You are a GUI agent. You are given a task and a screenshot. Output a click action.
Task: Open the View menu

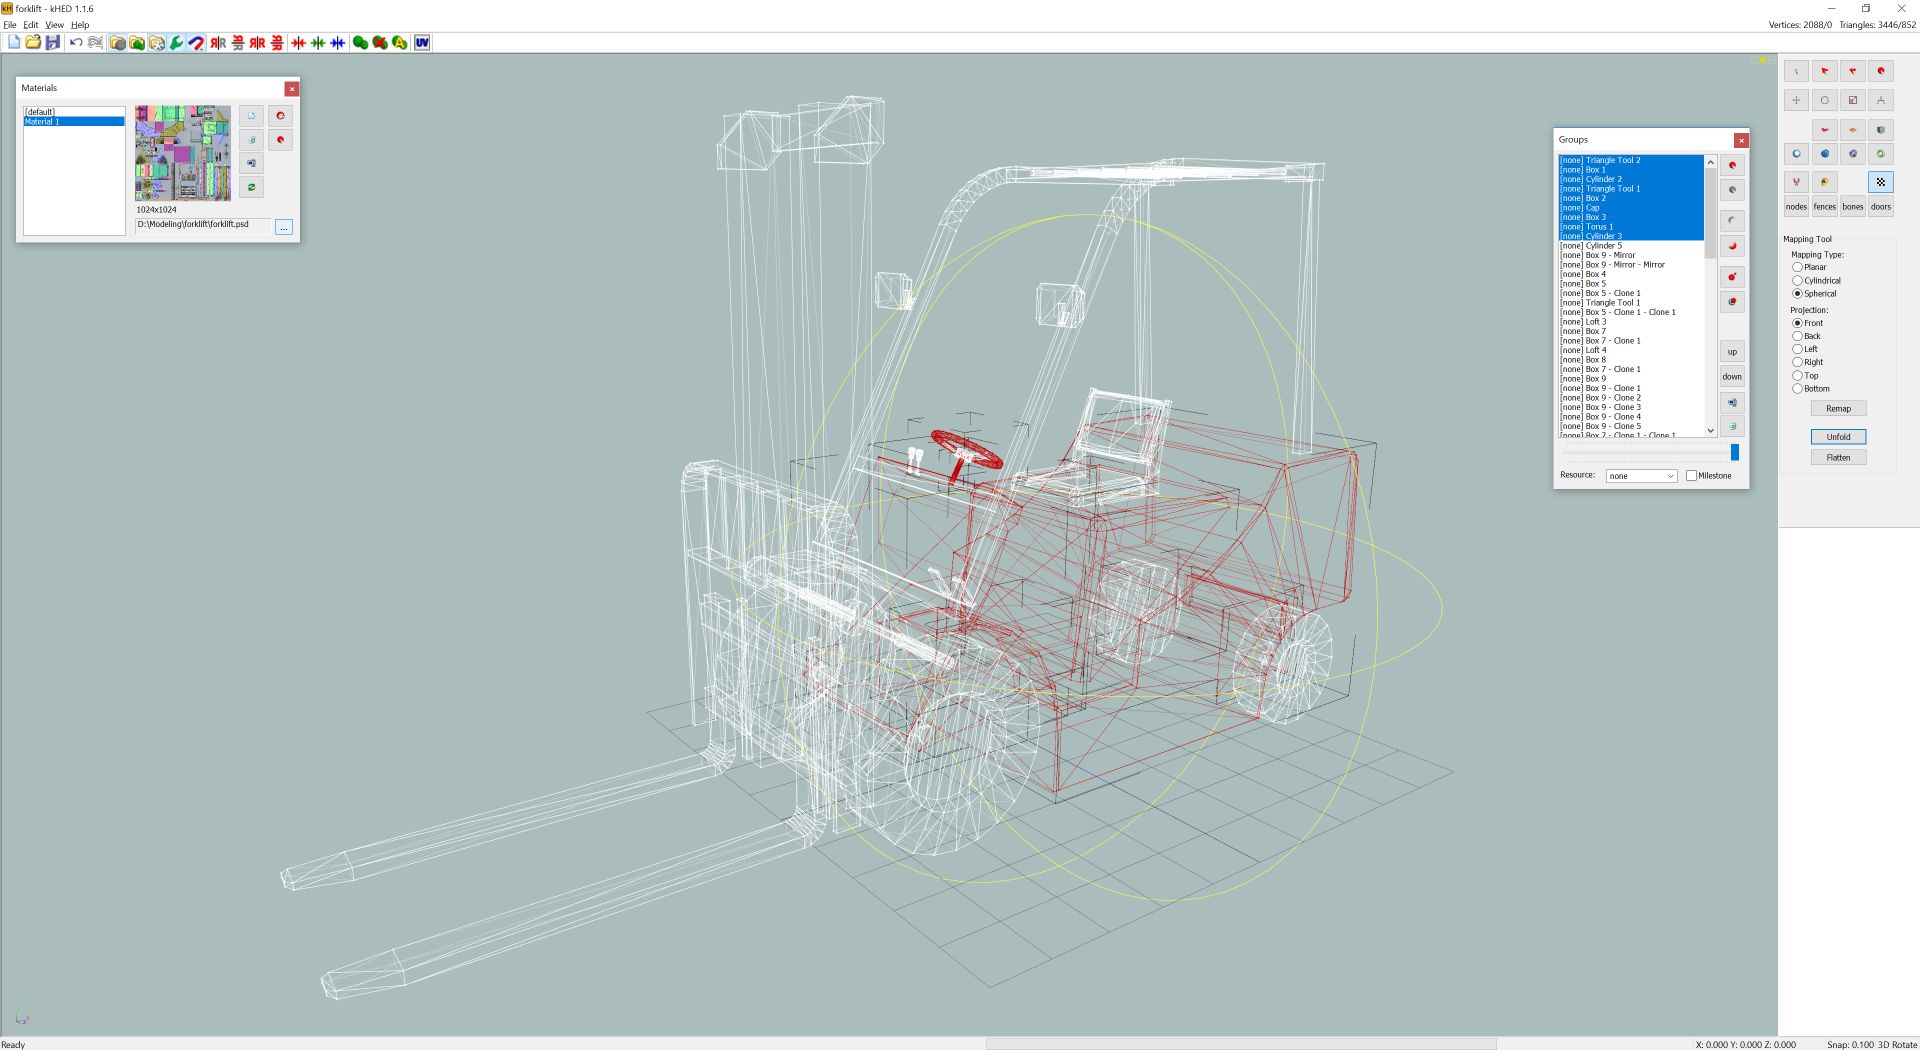(55, 25)
